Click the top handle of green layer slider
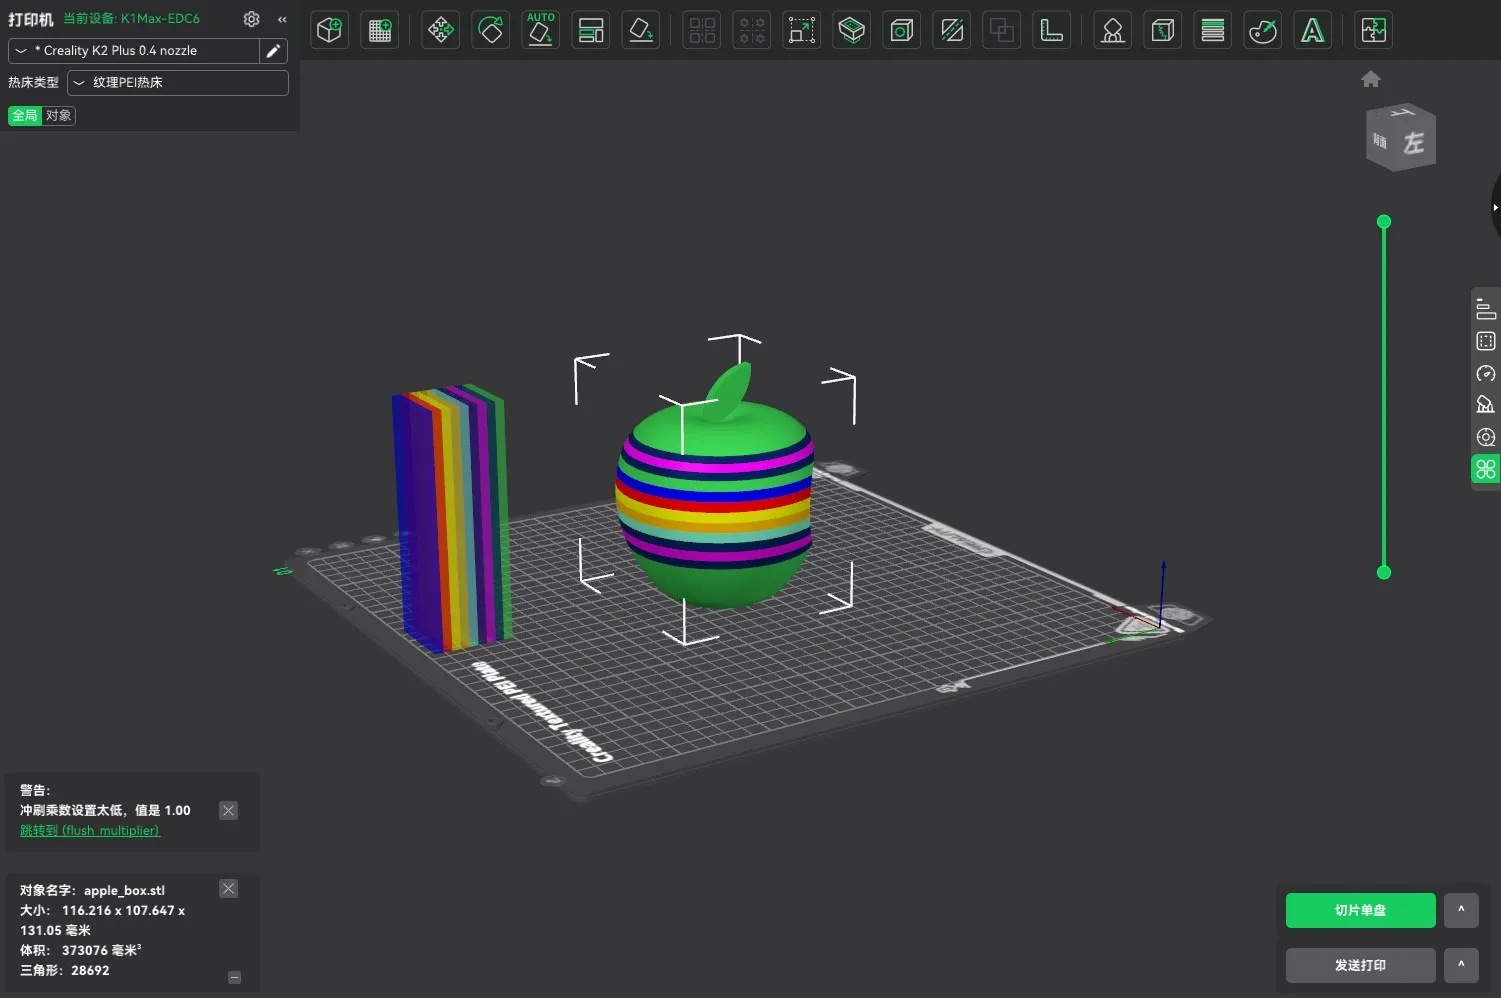 click(x=1384, y=222)
